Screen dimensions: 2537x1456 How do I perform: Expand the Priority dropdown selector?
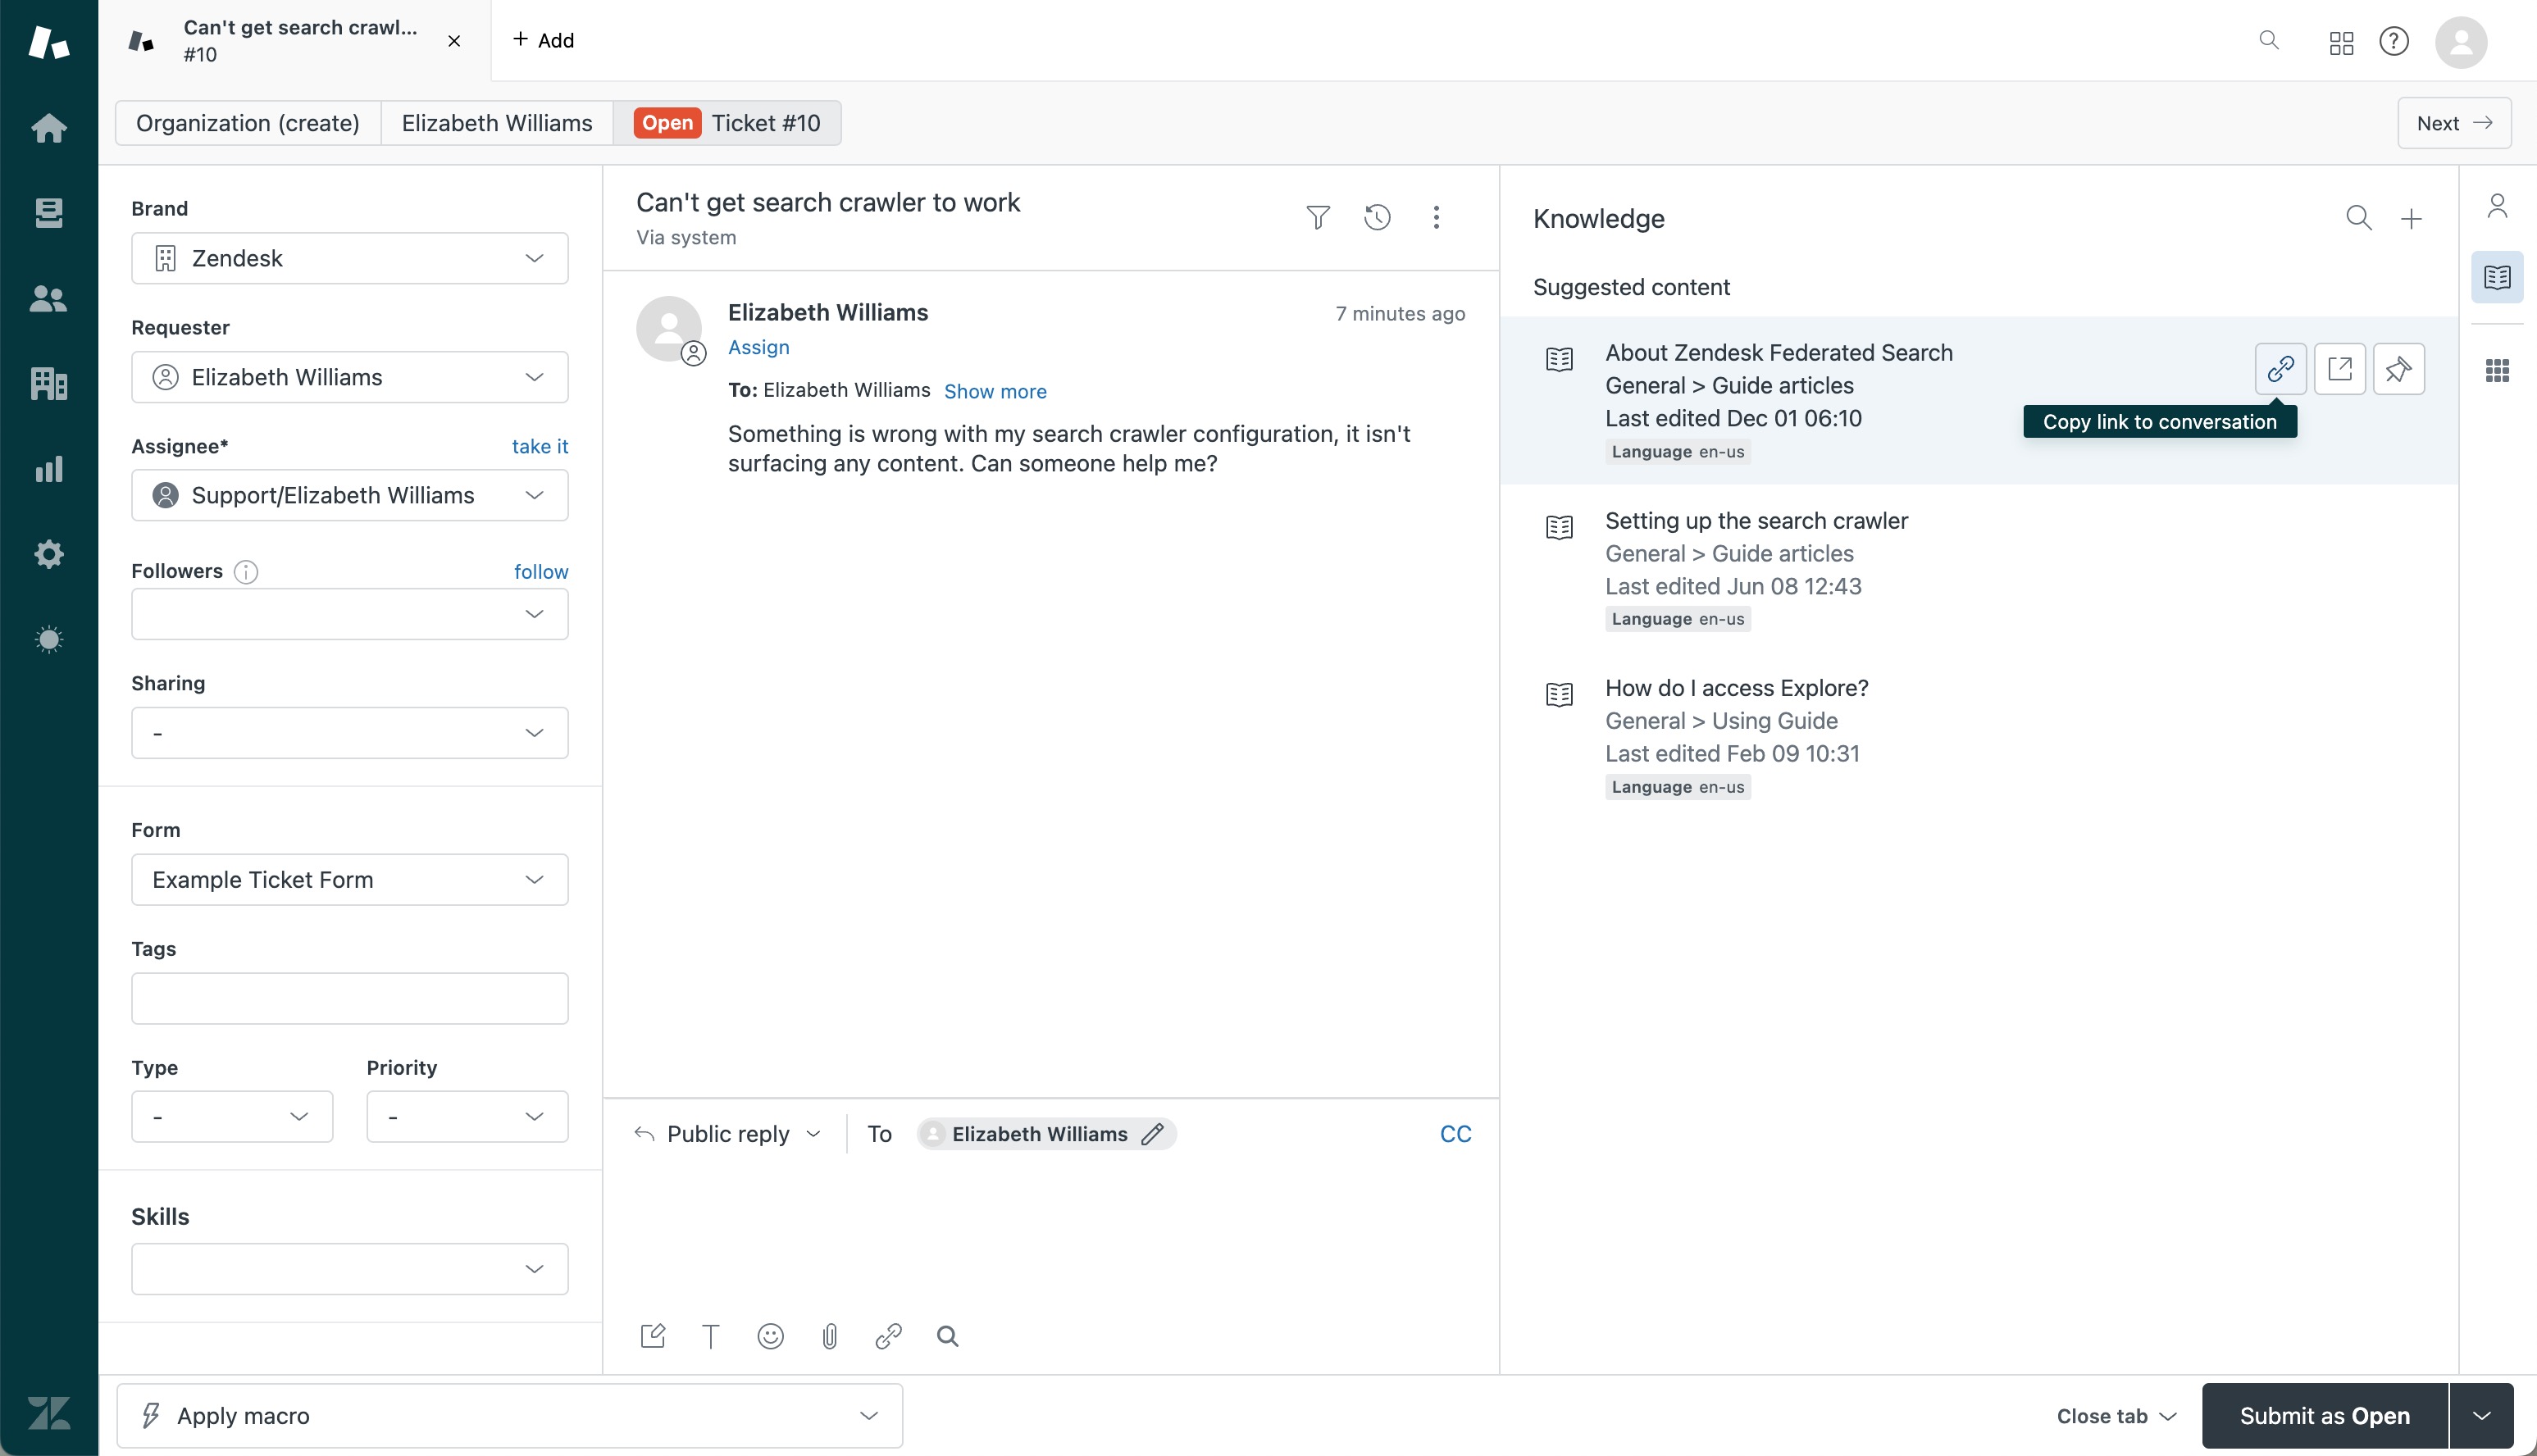pos(465,1117)
